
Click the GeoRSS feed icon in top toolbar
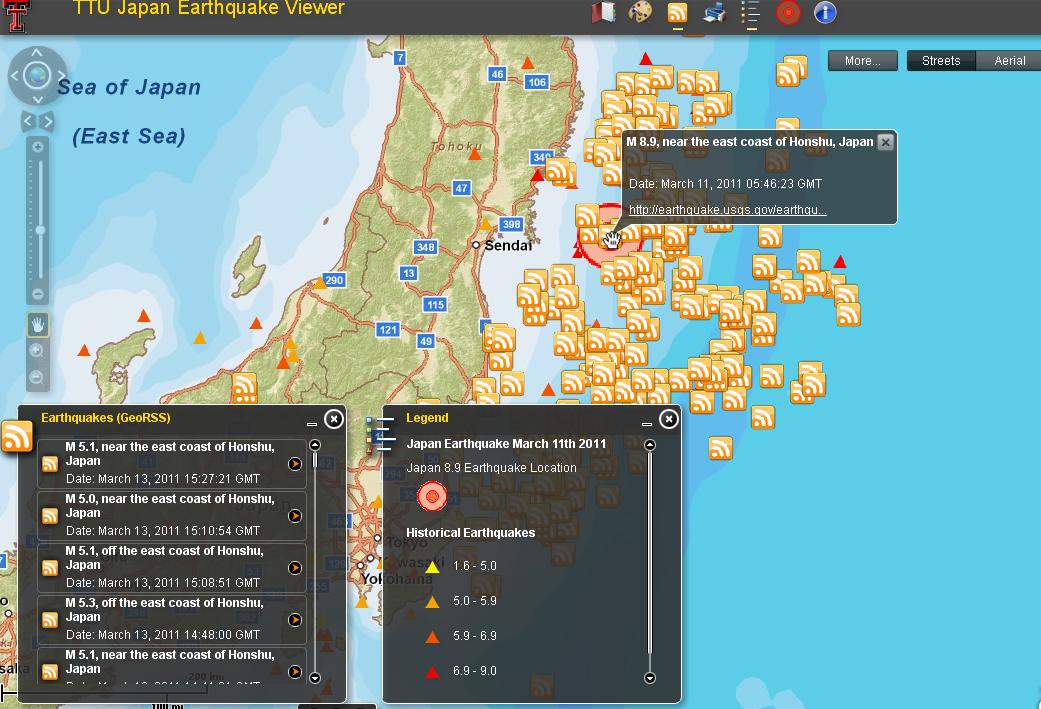point(678,13)
